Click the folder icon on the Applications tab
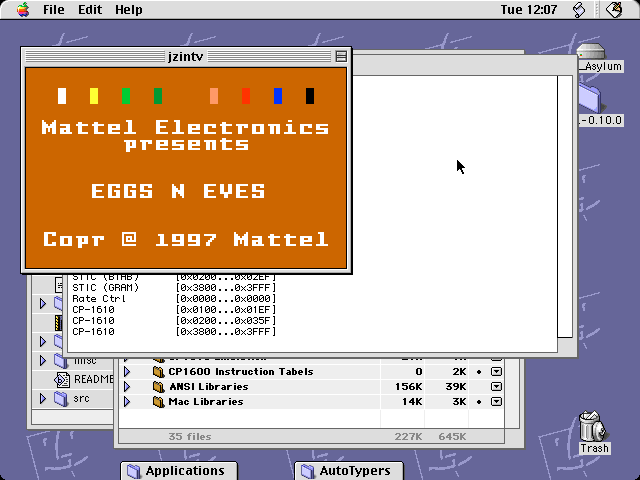The image size is (640, 480). 133,471
